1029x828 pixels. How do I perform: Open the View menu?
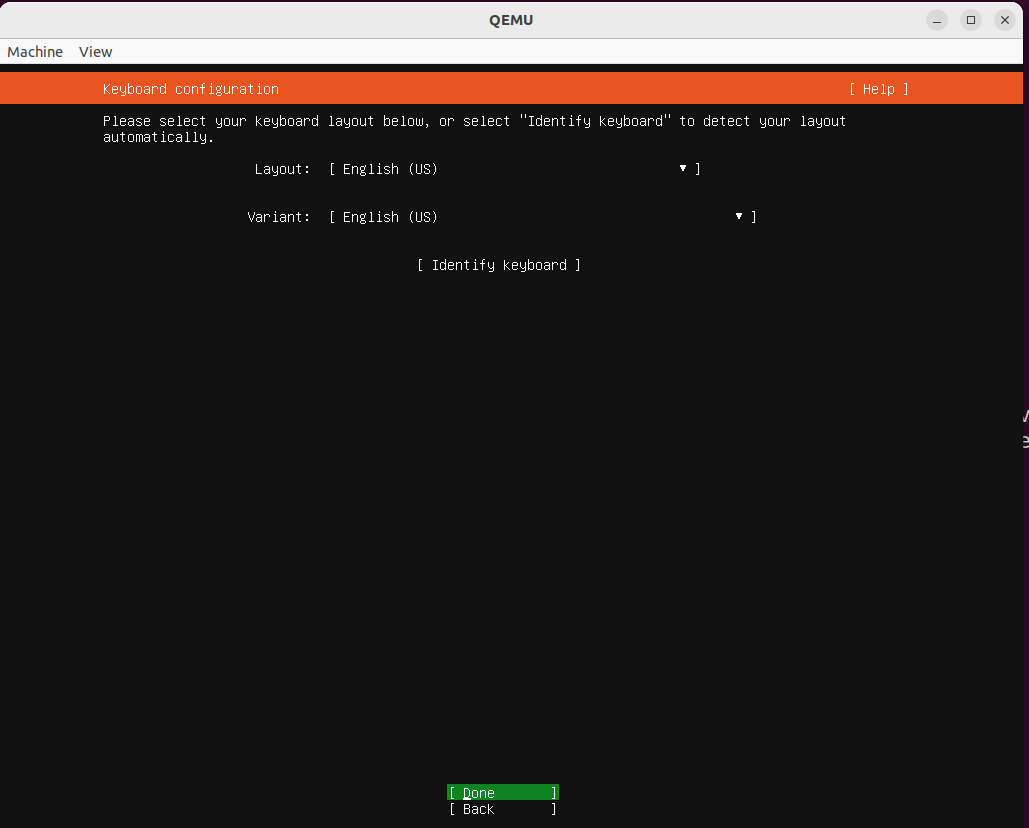[95, 51]
